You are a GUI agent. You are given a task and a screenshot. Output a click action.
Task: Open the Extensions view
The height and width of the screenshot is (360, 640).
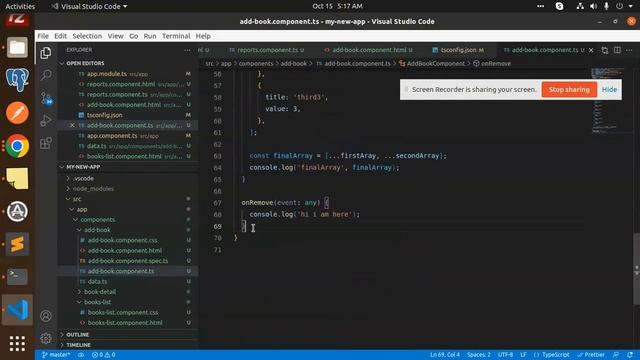coord(46,143)
